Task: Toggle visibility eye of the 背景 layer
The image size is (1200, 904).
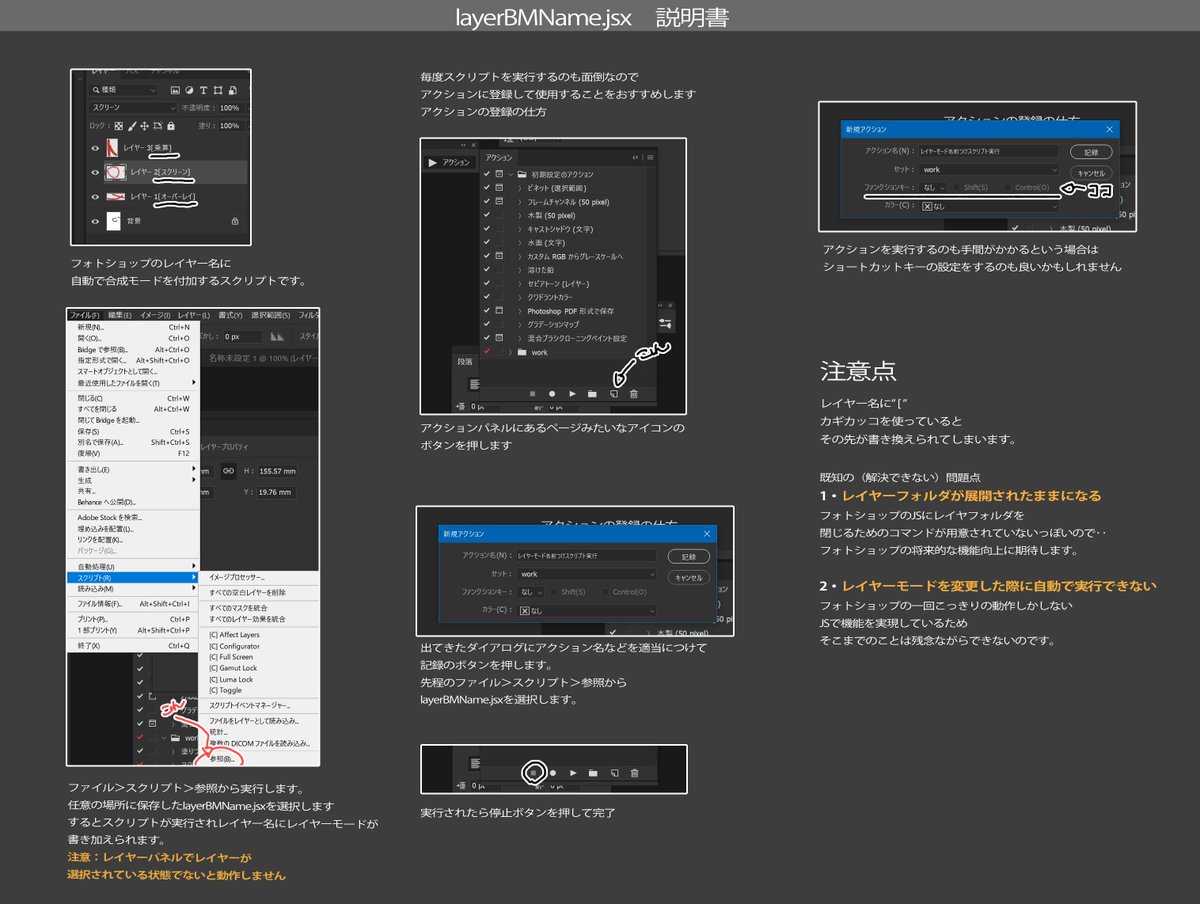Action: [96, 220]
